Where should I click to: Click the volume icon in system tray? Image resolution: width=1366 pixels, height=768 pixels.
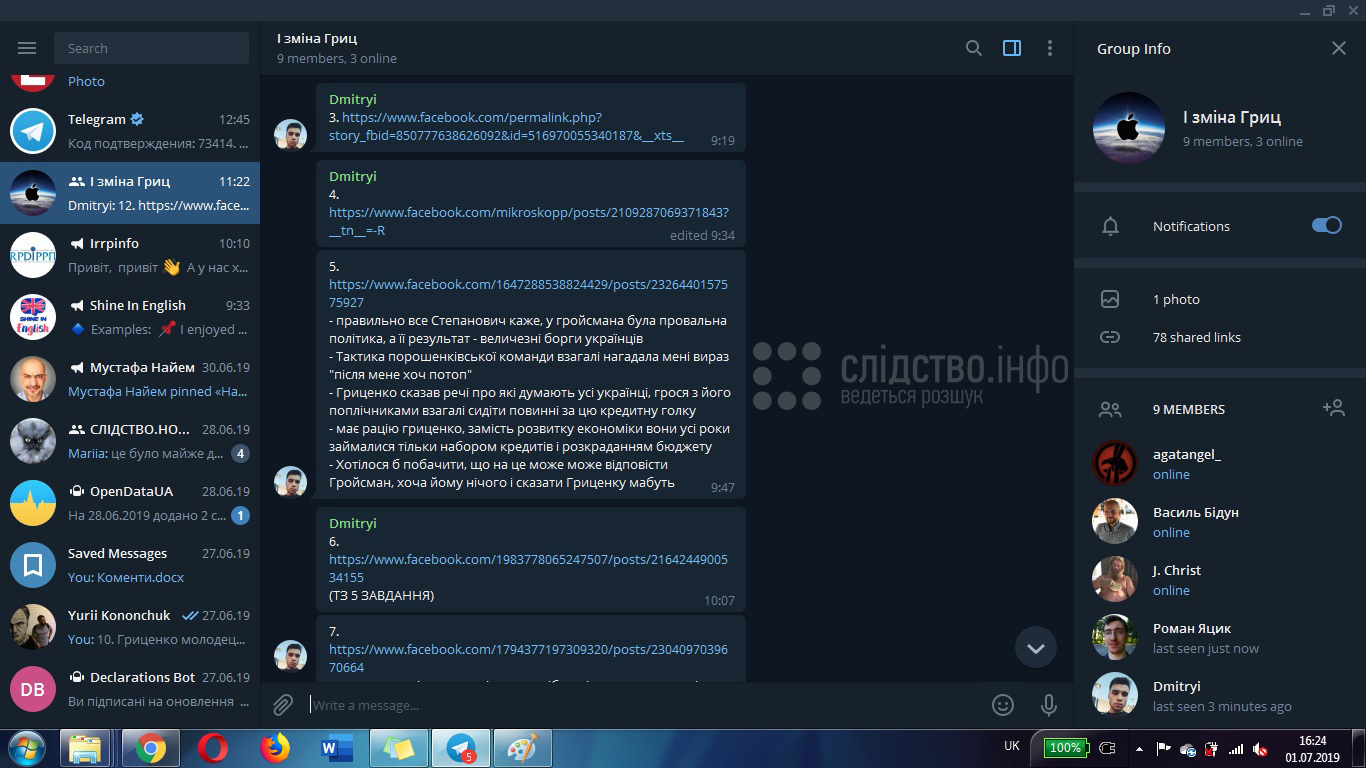[1260, 748]
